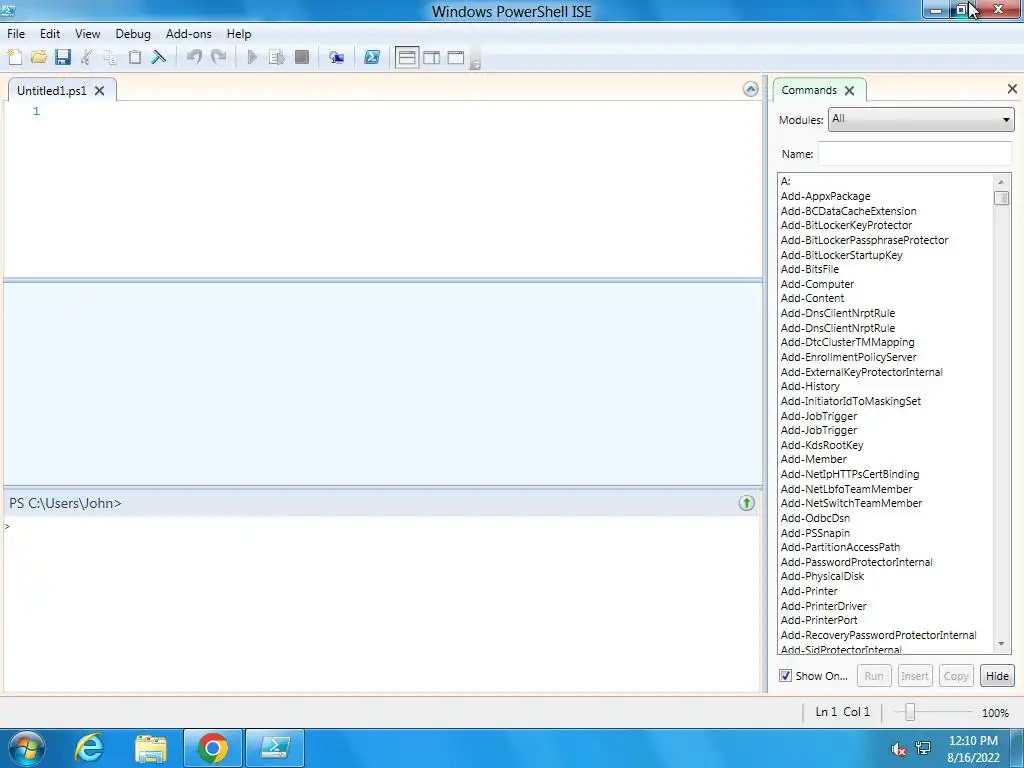Start PowerShell.exe blue console icon
This screenshot has width=1024, height=768.
coord(372,57)
